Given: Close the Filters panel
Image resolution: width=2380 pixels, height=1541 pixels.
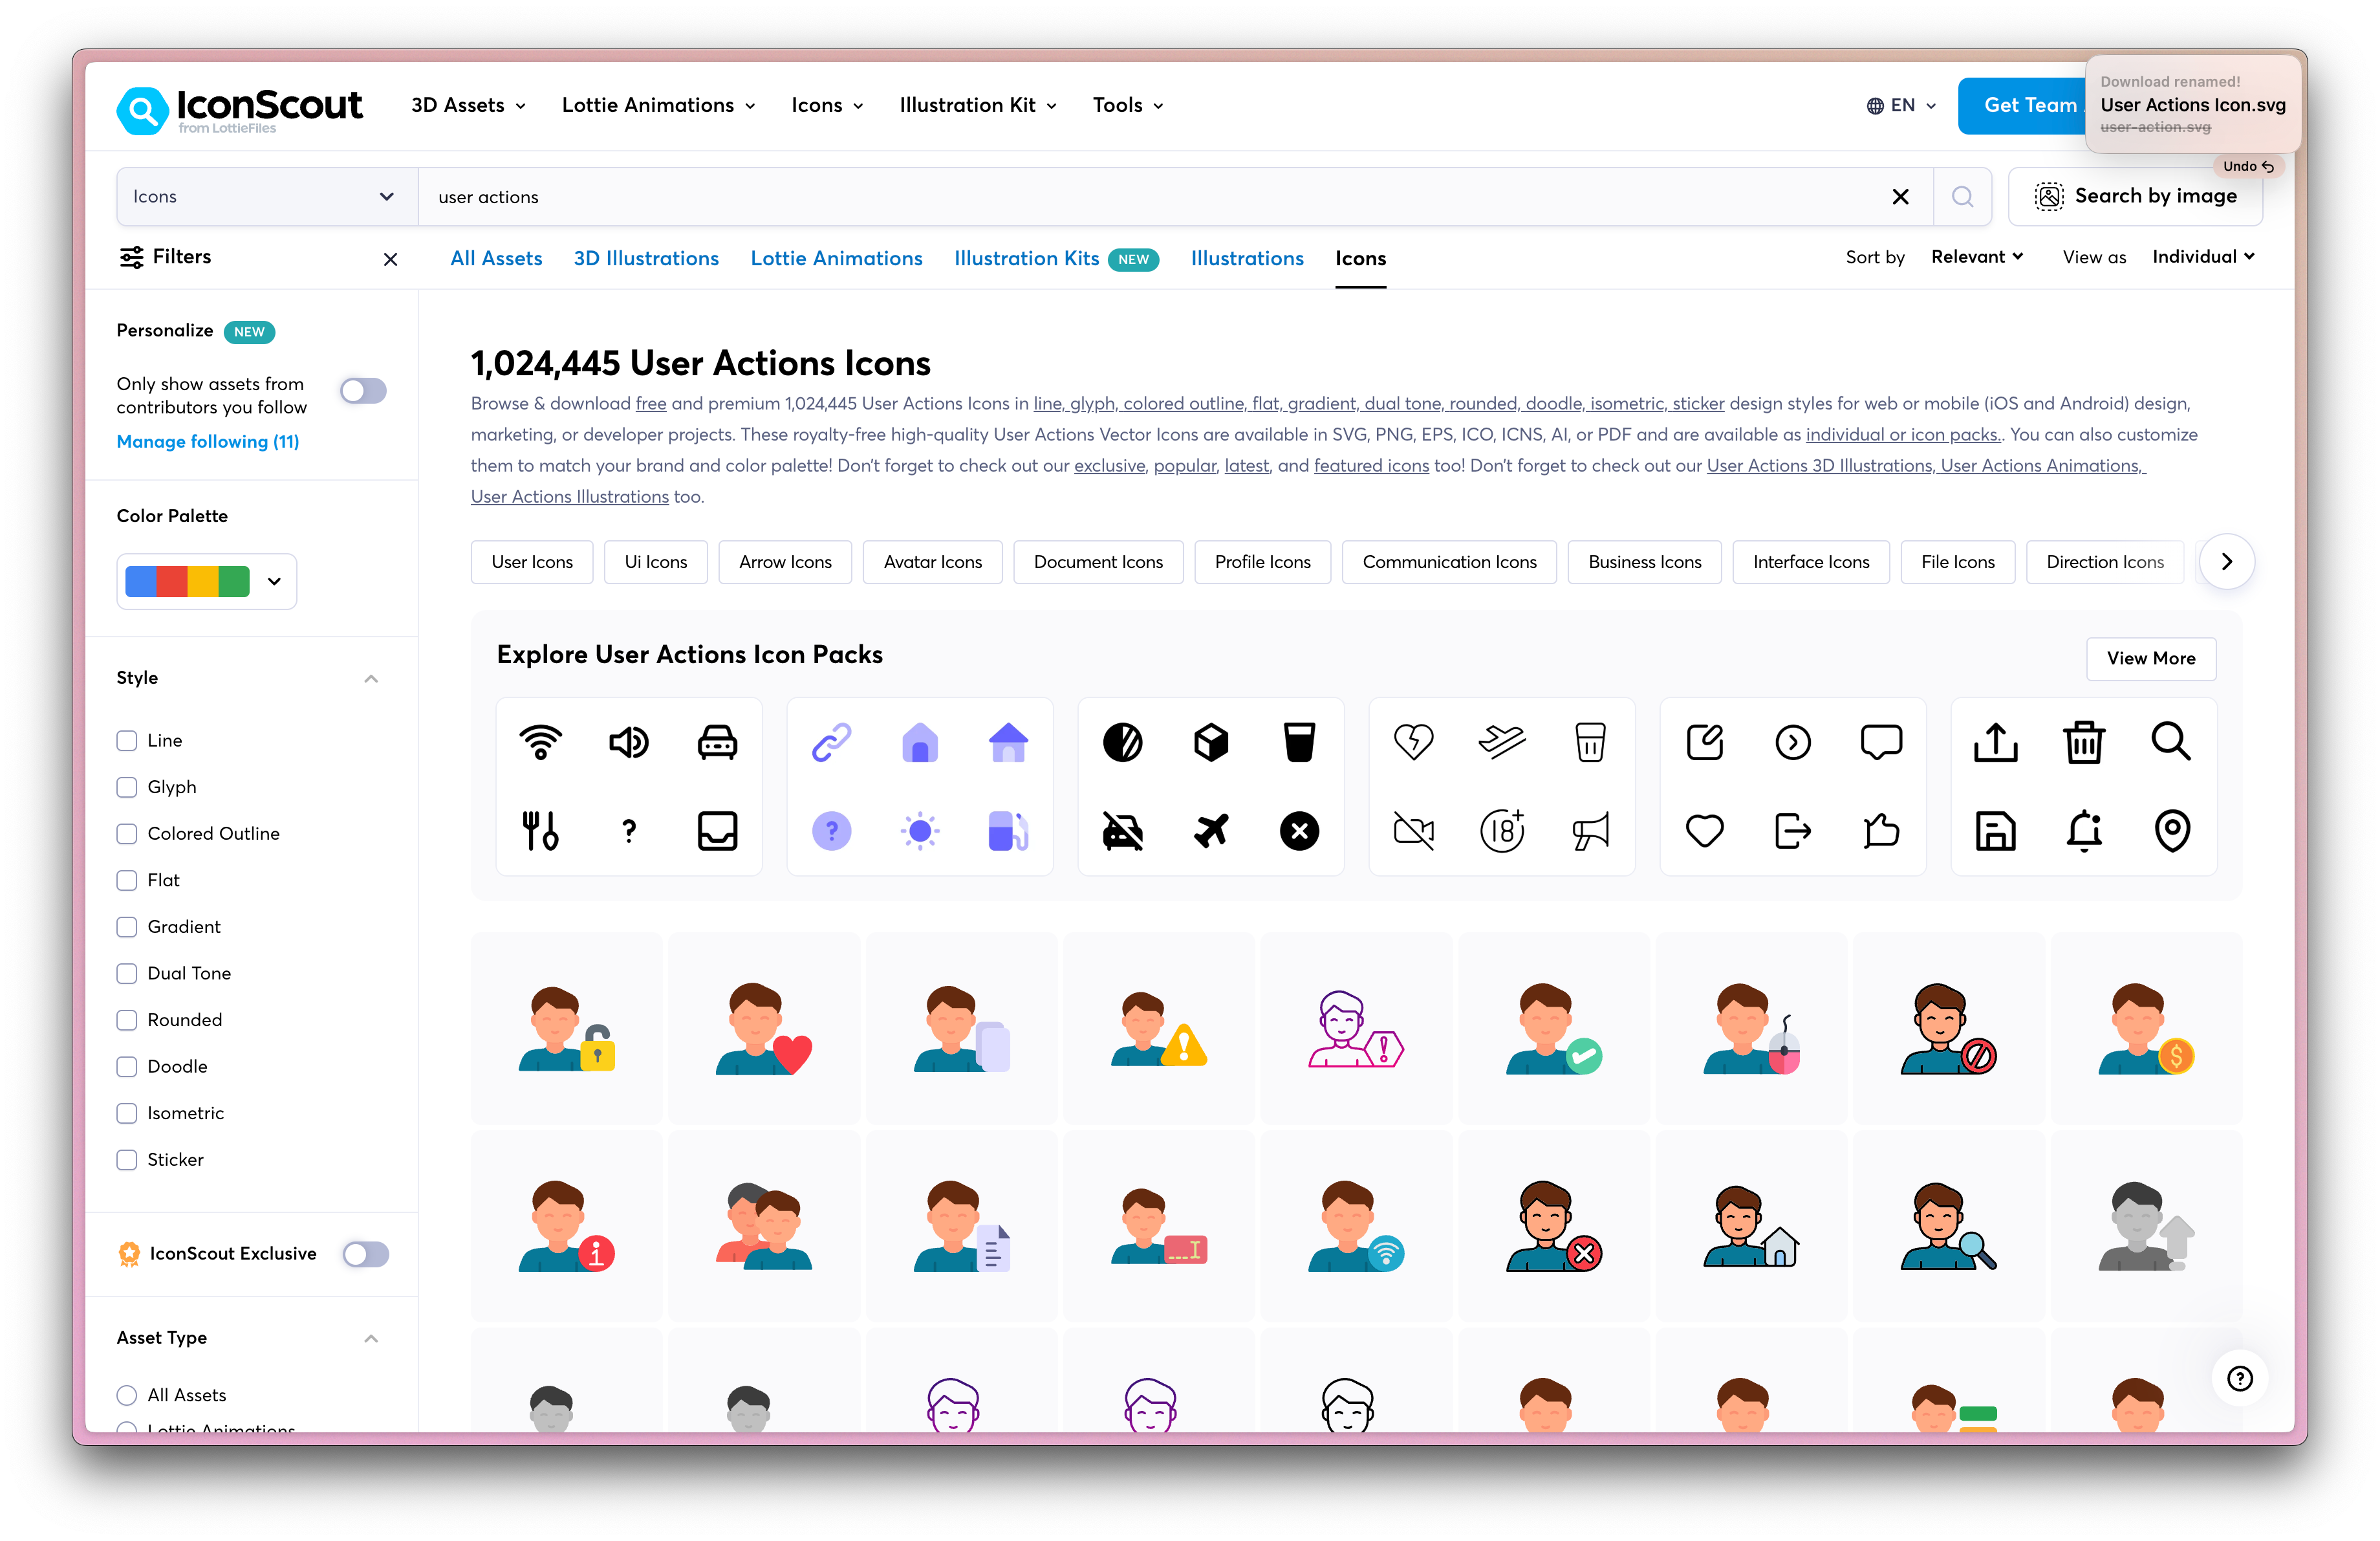Looking at the screenshot, I should pos(390,259).
